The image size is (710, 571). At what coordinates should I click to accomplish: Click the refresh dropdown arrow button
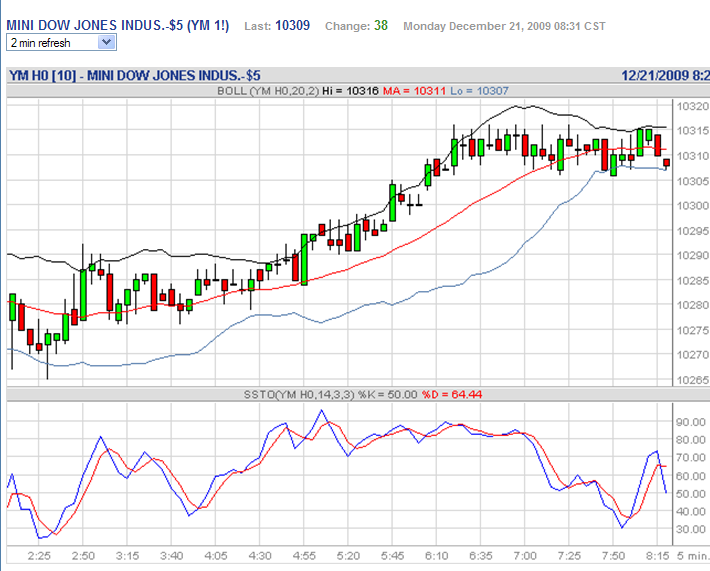coord(106,43)
